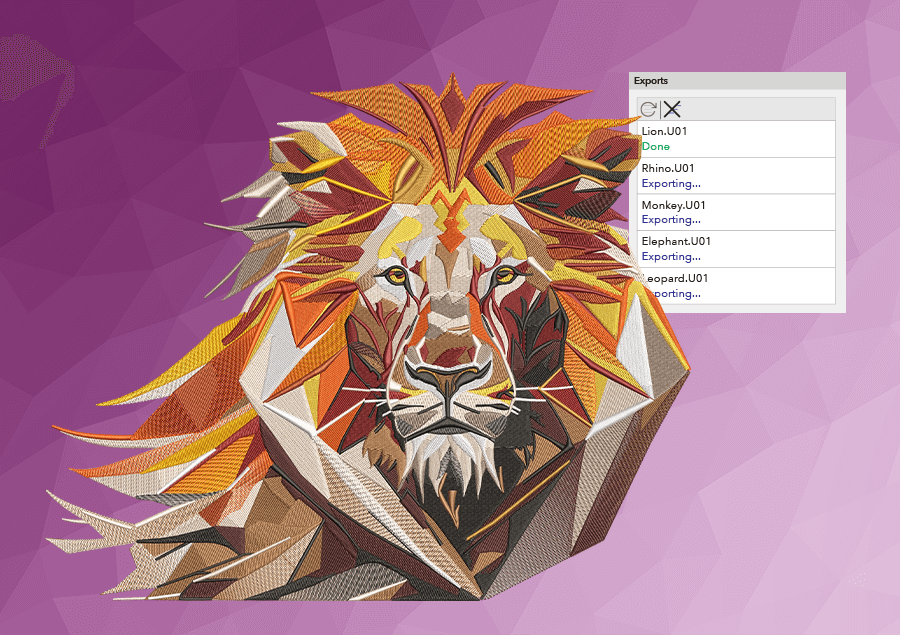Click the refresh icon in Exports toolbar

(x=648, y=109)
